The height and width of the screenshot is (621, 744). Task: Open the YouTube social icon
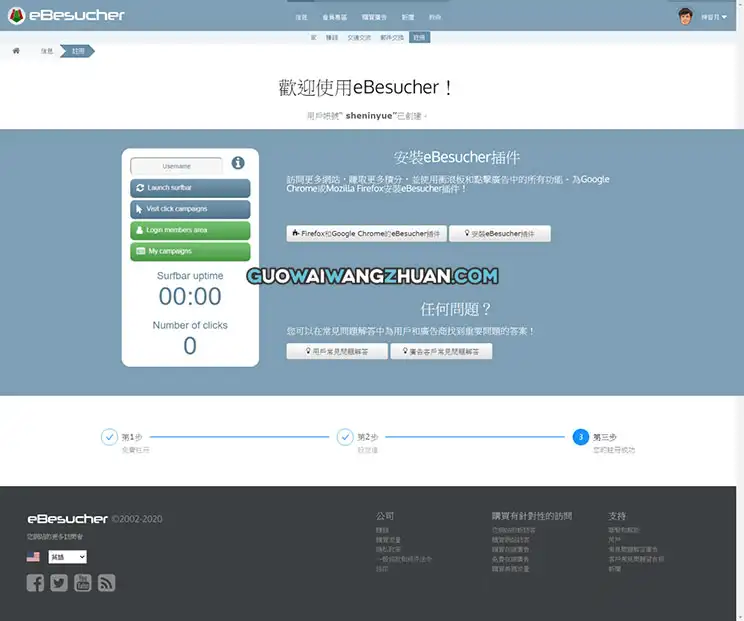click(83, 583)
